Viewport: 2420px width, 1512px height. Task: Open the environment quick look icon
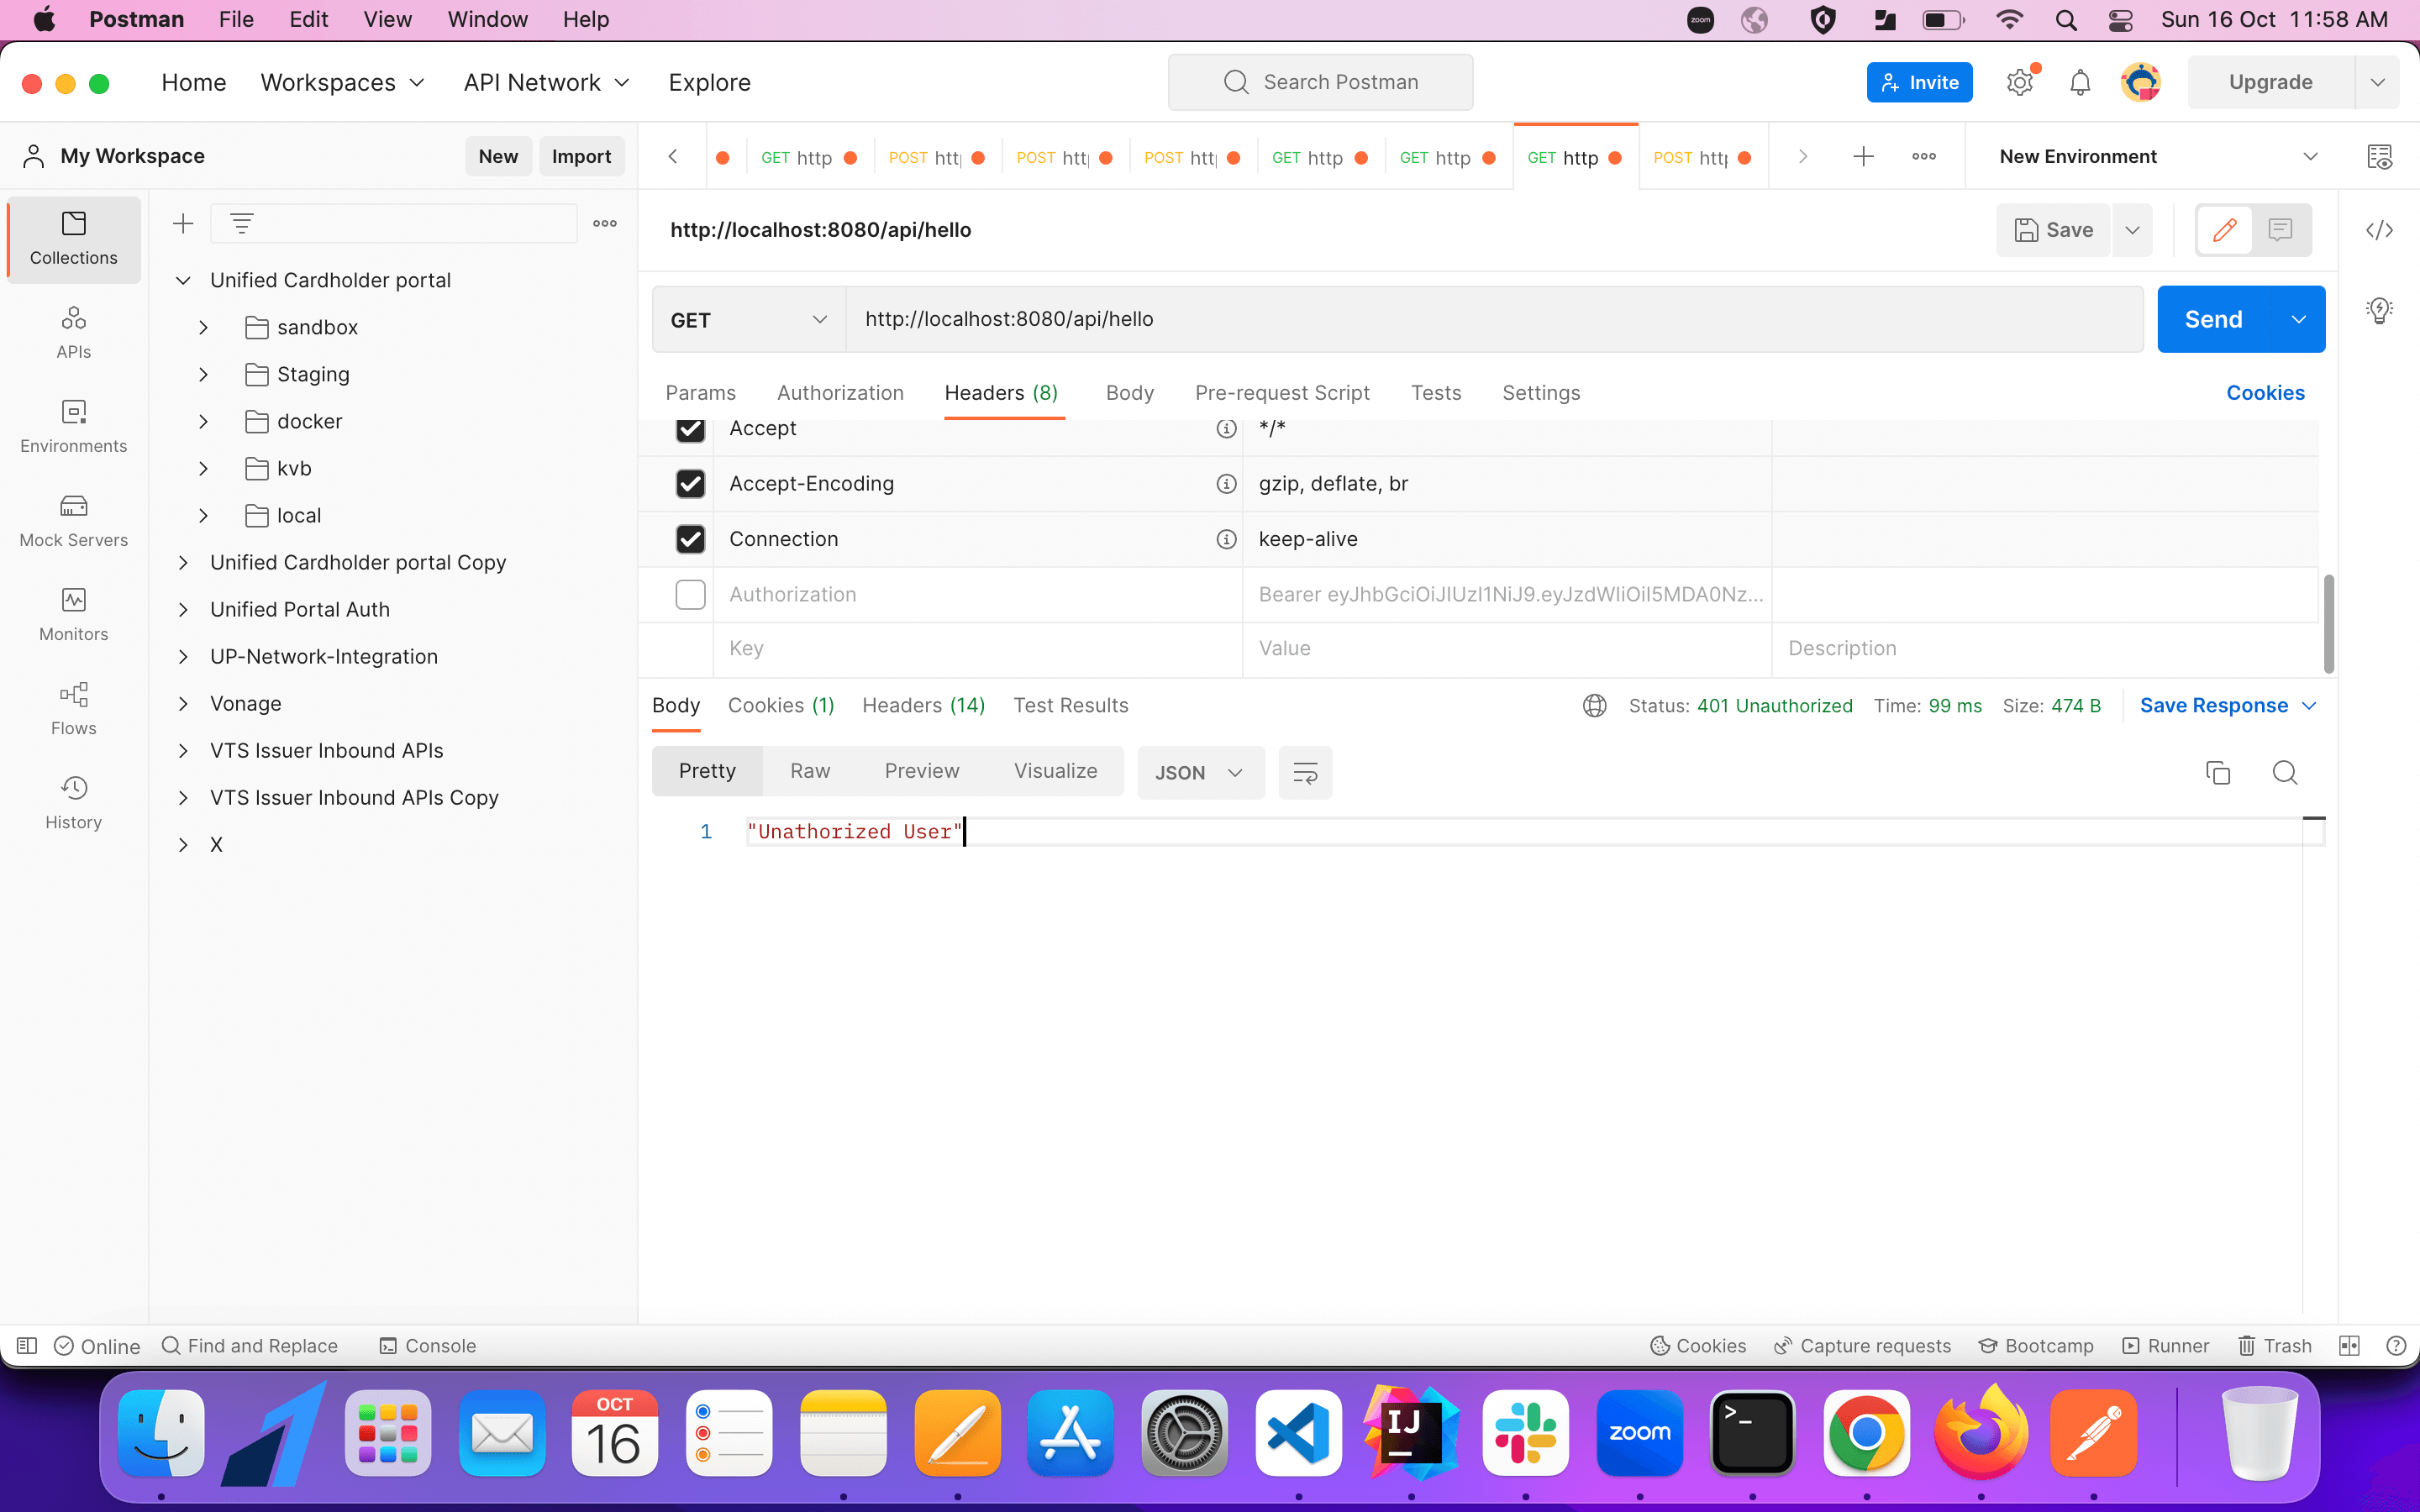(x=2379, y=156)
